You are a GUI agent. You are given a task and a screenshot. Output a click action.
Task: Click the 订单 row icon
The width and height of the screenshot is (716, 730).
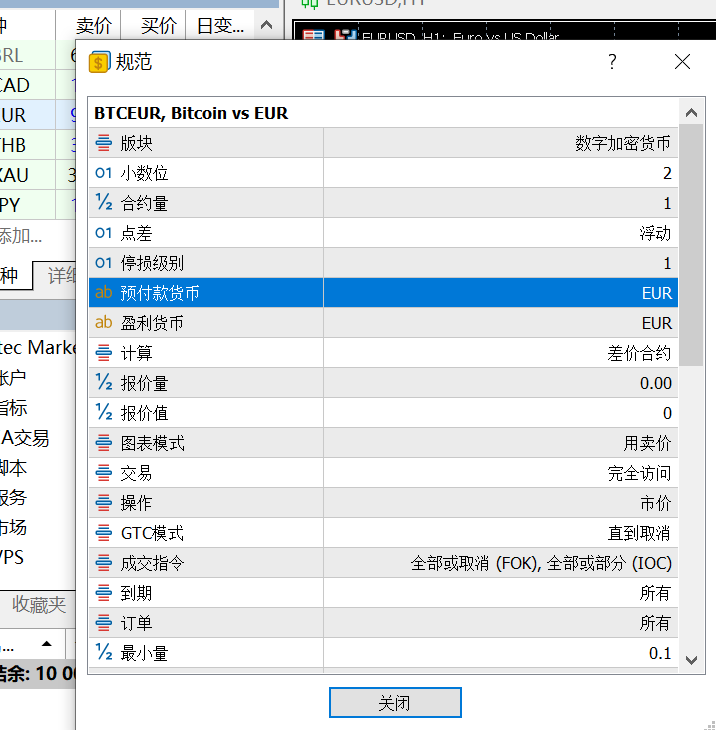click(103, 623)
